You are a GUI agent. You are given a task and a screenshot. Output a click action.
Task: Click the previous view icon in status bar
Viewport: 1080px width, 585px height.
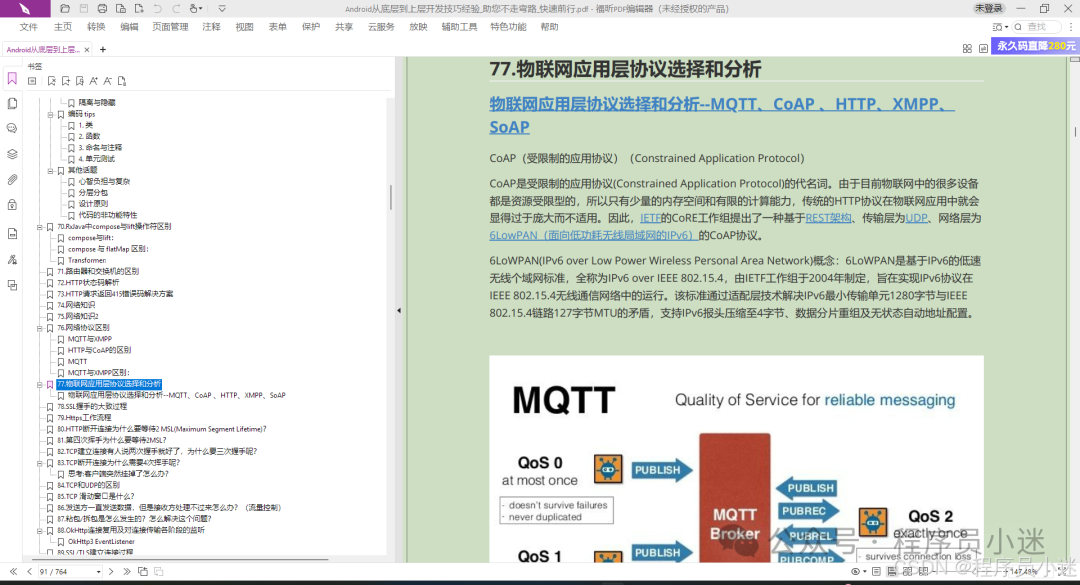click(x=143, y=571)
